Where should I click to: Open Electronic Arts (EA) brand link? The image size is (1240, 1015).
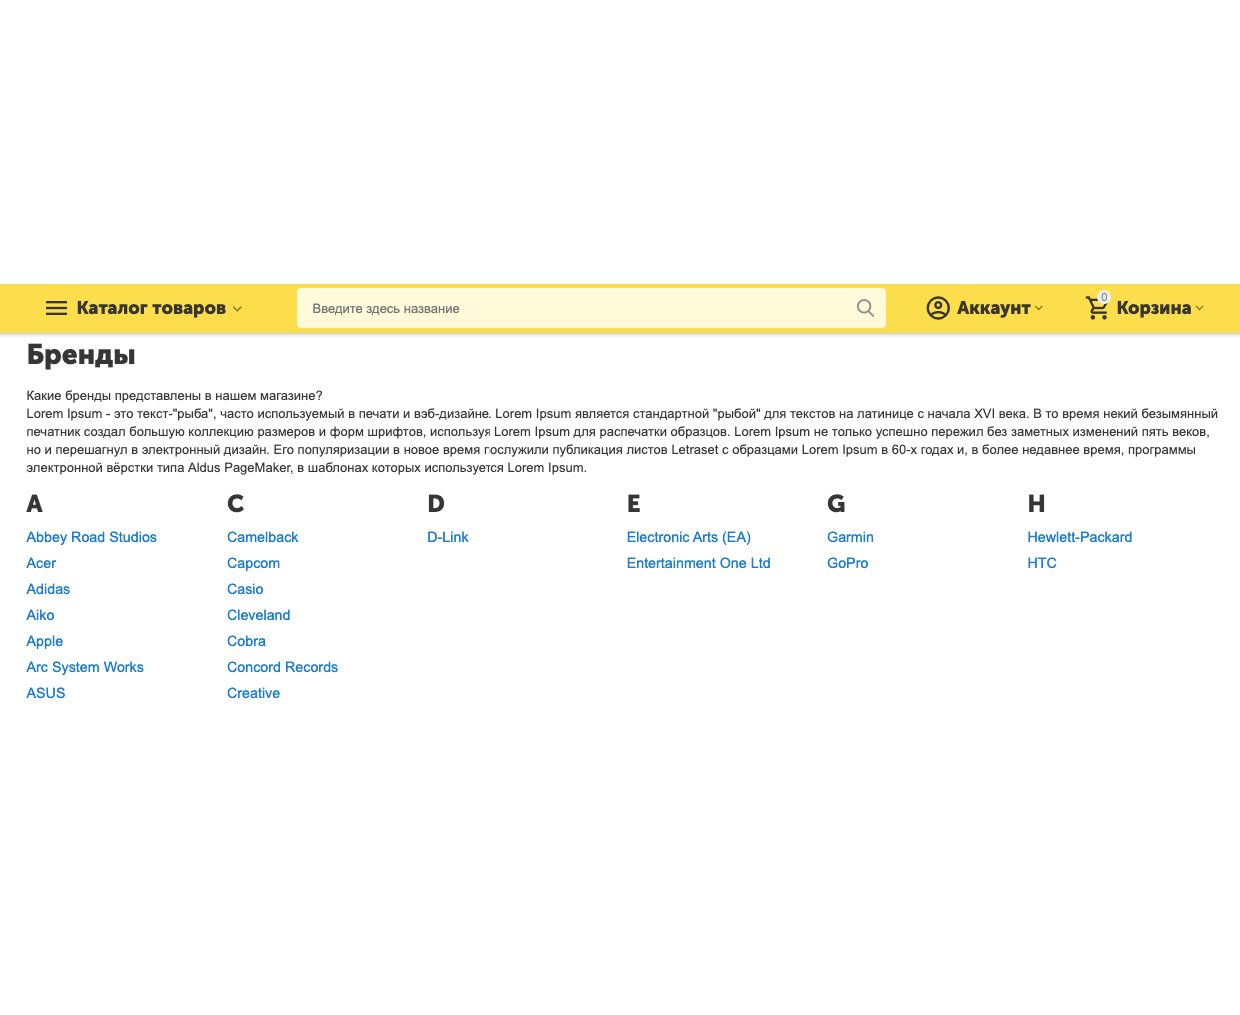688,537
